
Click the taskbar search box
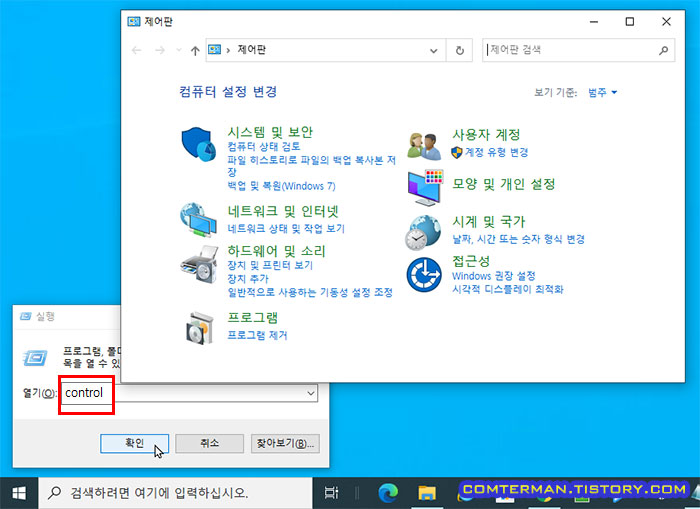point(175,493)
